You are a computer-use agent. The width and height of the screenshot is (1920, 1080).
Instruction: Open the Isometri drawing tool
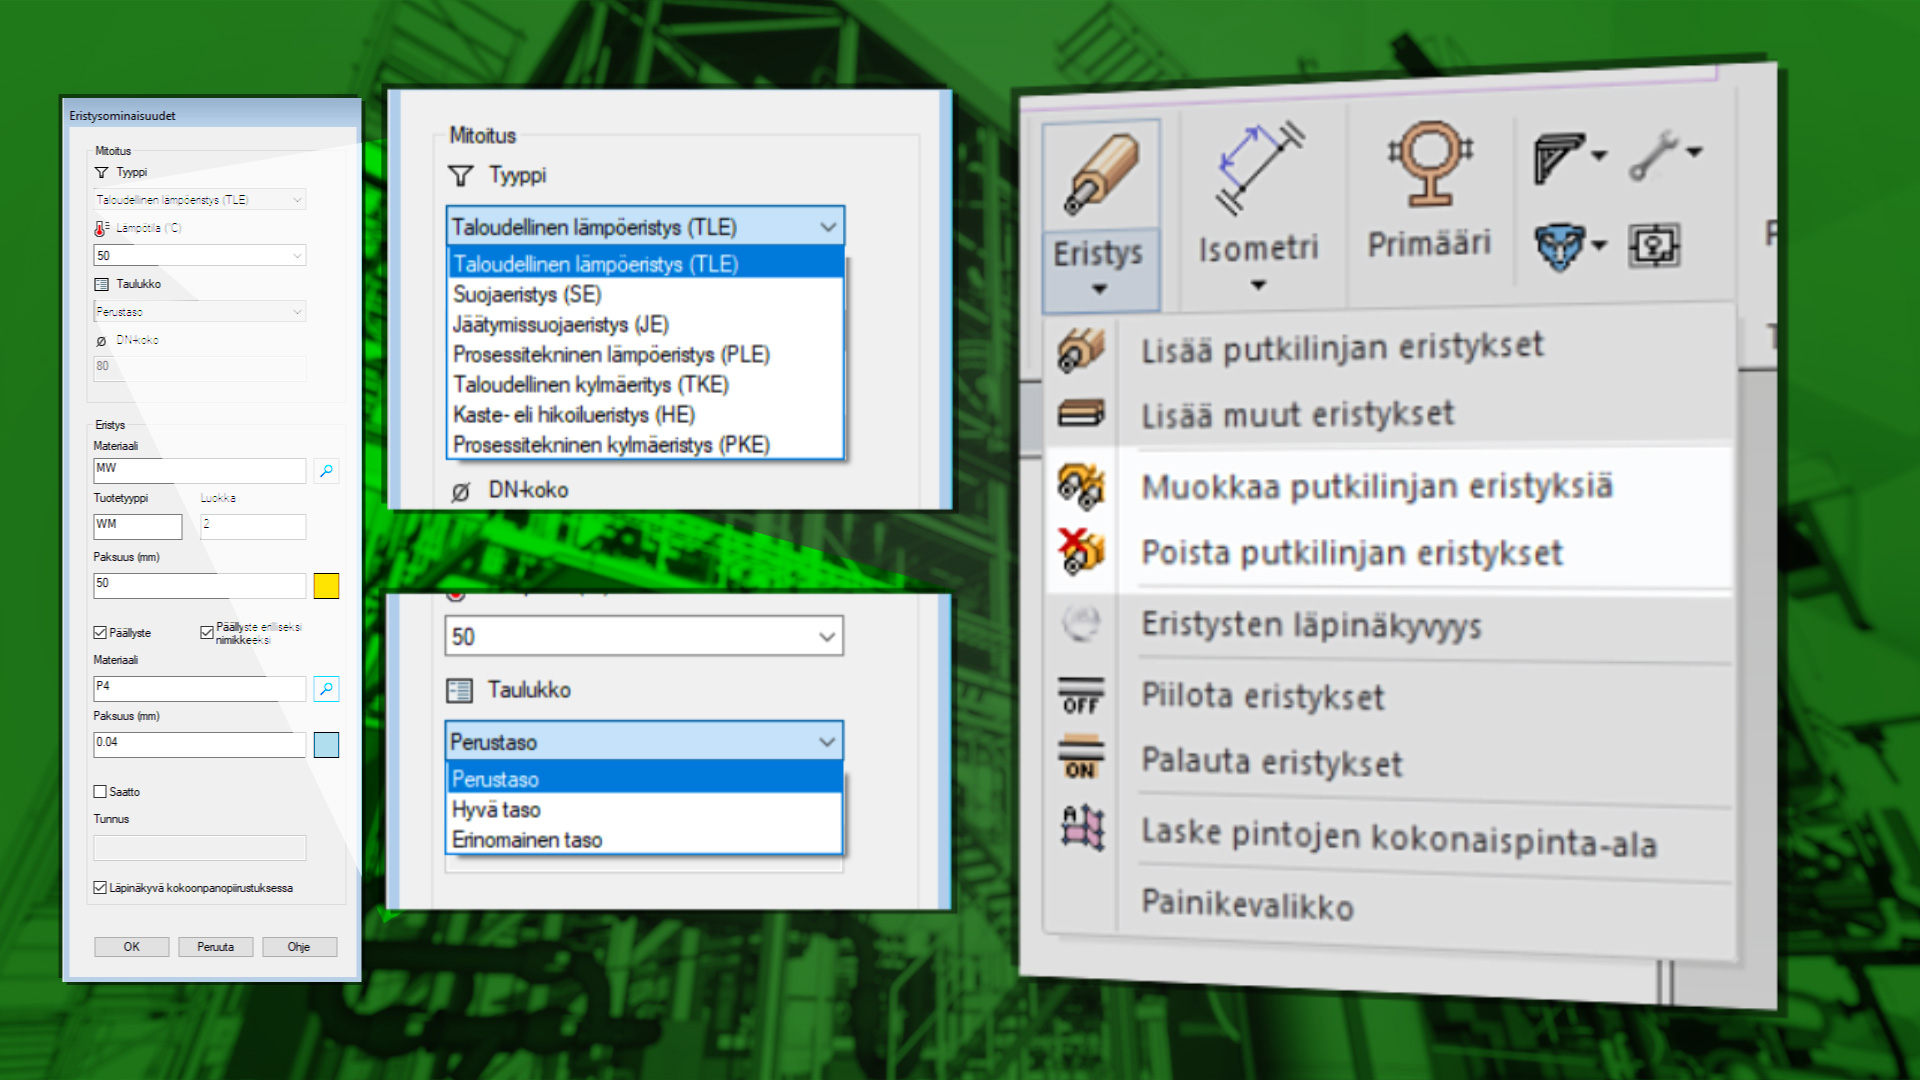(x=1258, y=170)
